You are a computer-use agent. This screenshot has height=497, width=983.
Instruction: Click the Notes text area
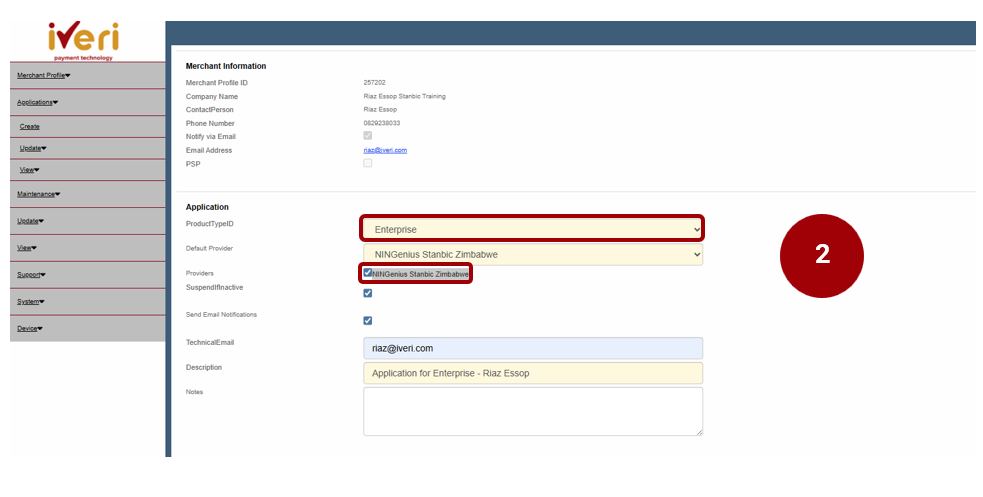pos(533,411)
